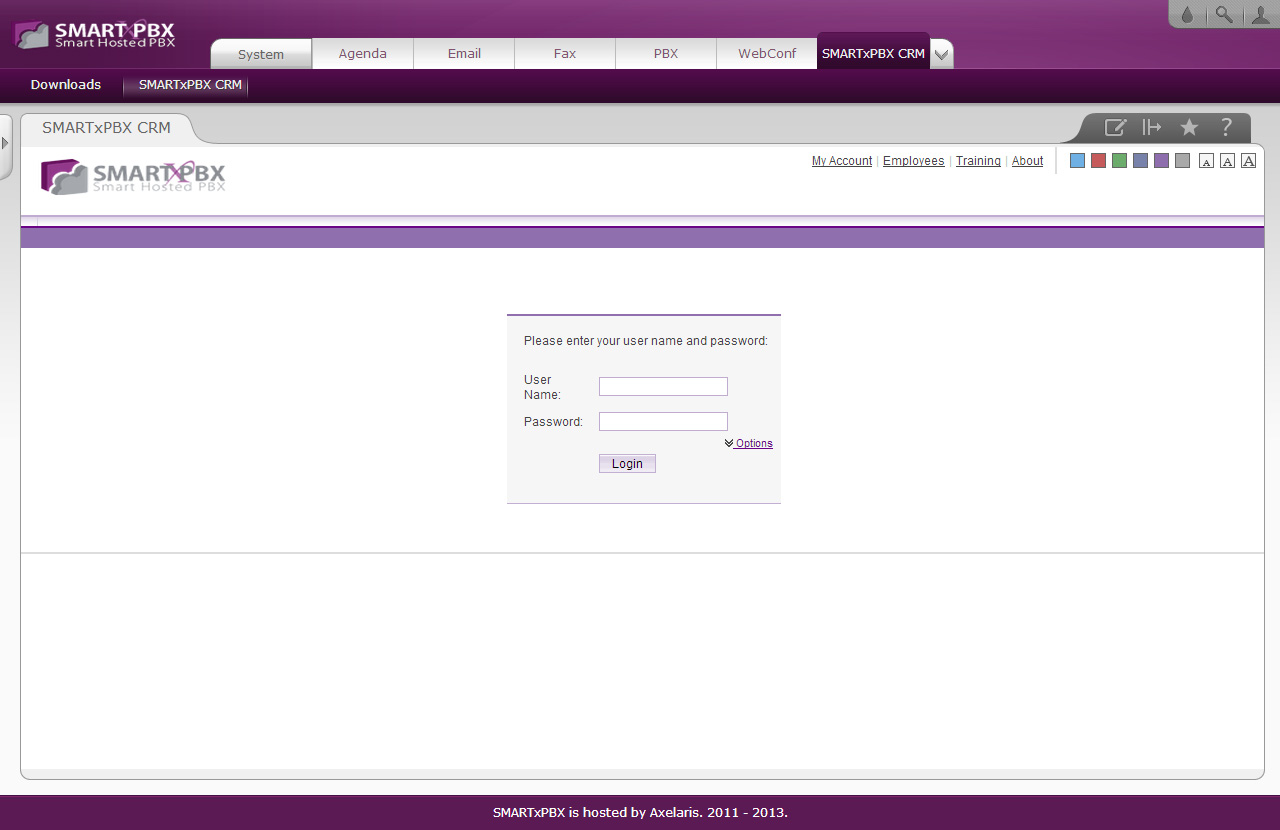Screen dimensions: 1280x830
Task: Add to favorites star icon
Action: (1189, 127)
